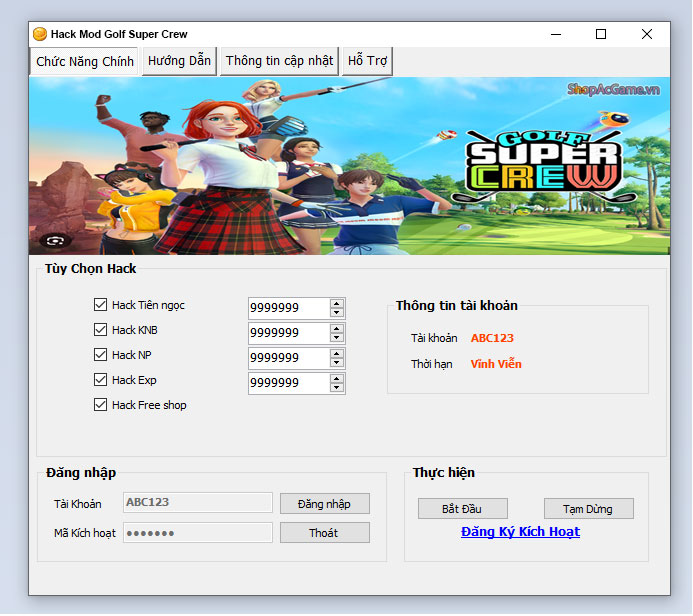Increase the Hack Exp value with up arrow
This screenshot has height=616, width=693.
point(336,379)
